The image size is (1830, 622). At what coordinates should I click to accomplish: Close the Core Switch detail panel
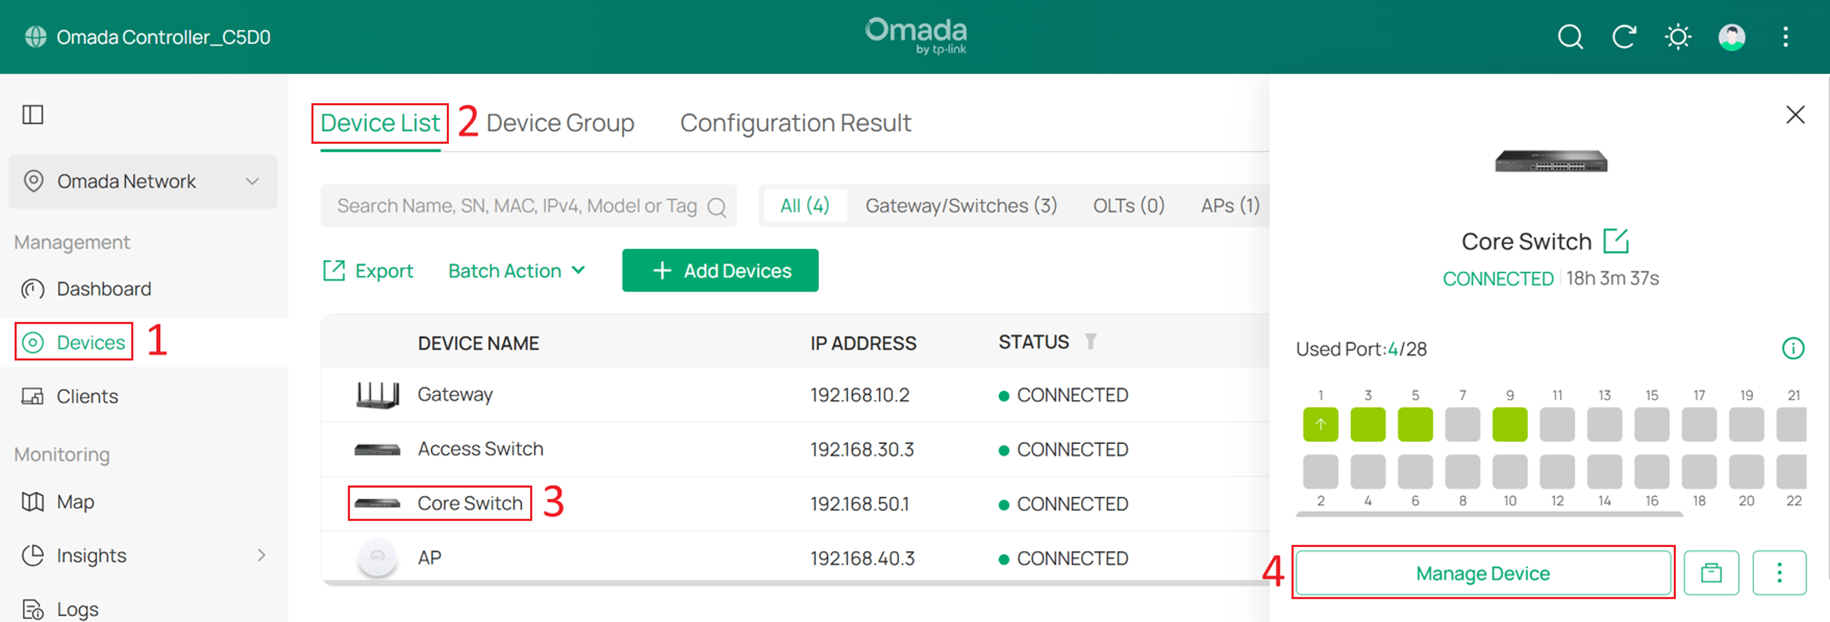coord(1795,115)
